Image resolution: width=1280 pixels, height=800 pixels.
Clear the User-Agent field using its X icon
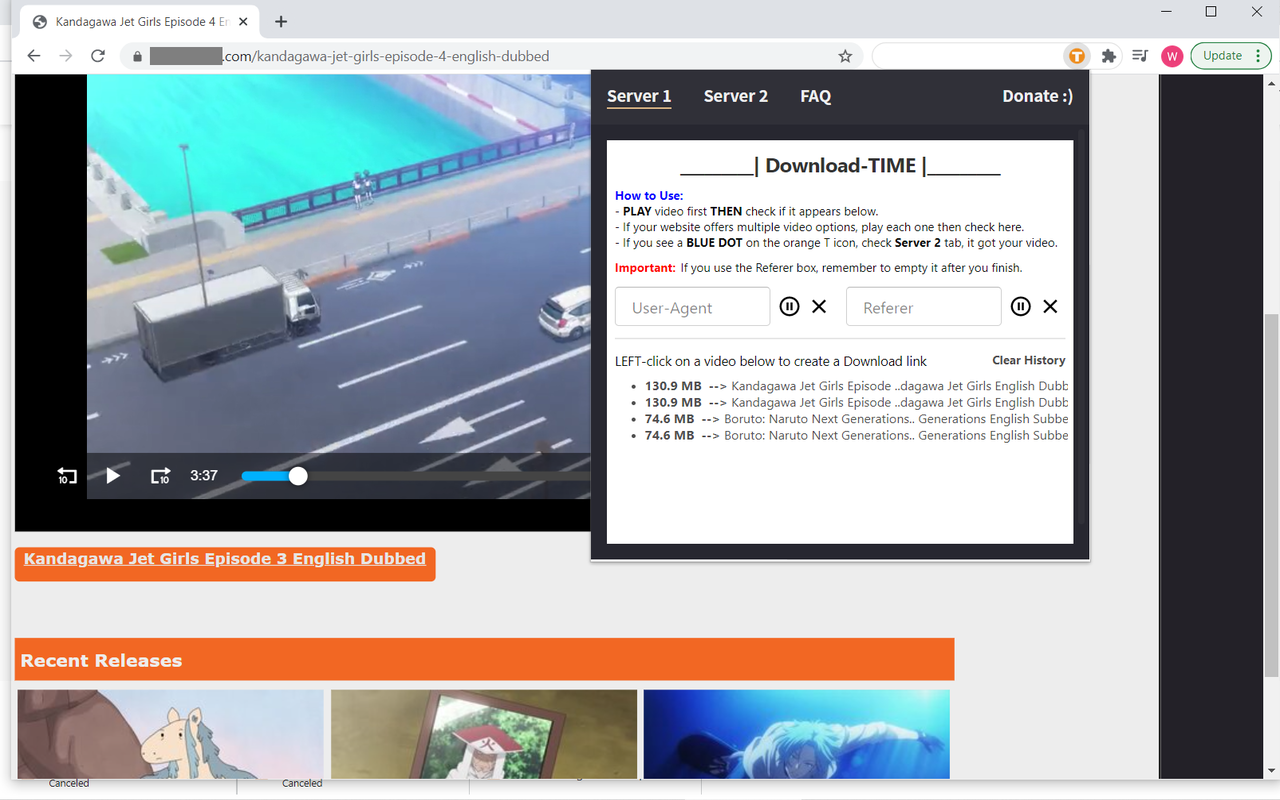[x=819, y=306]
